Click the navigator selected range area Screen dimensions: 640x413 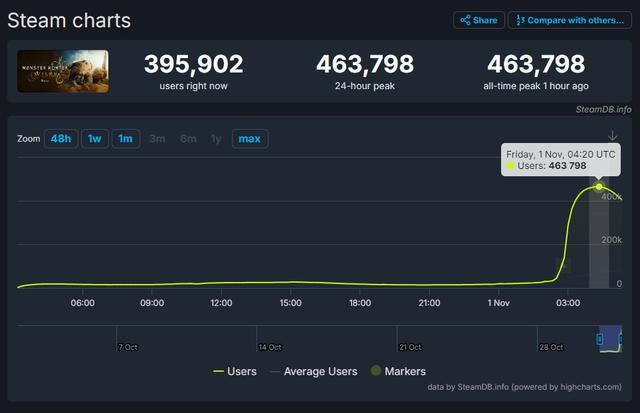click(610, 339)
